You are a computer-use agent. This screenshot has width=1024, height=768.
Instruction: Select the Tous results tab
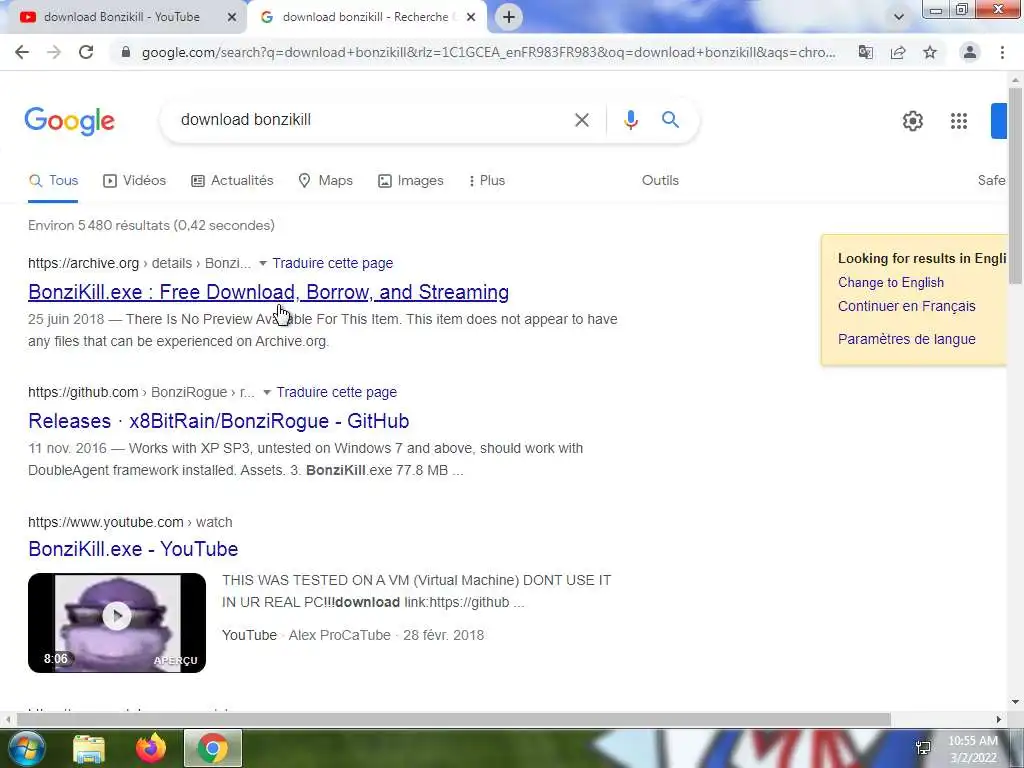pyautogui.click(x=53, y=180)
